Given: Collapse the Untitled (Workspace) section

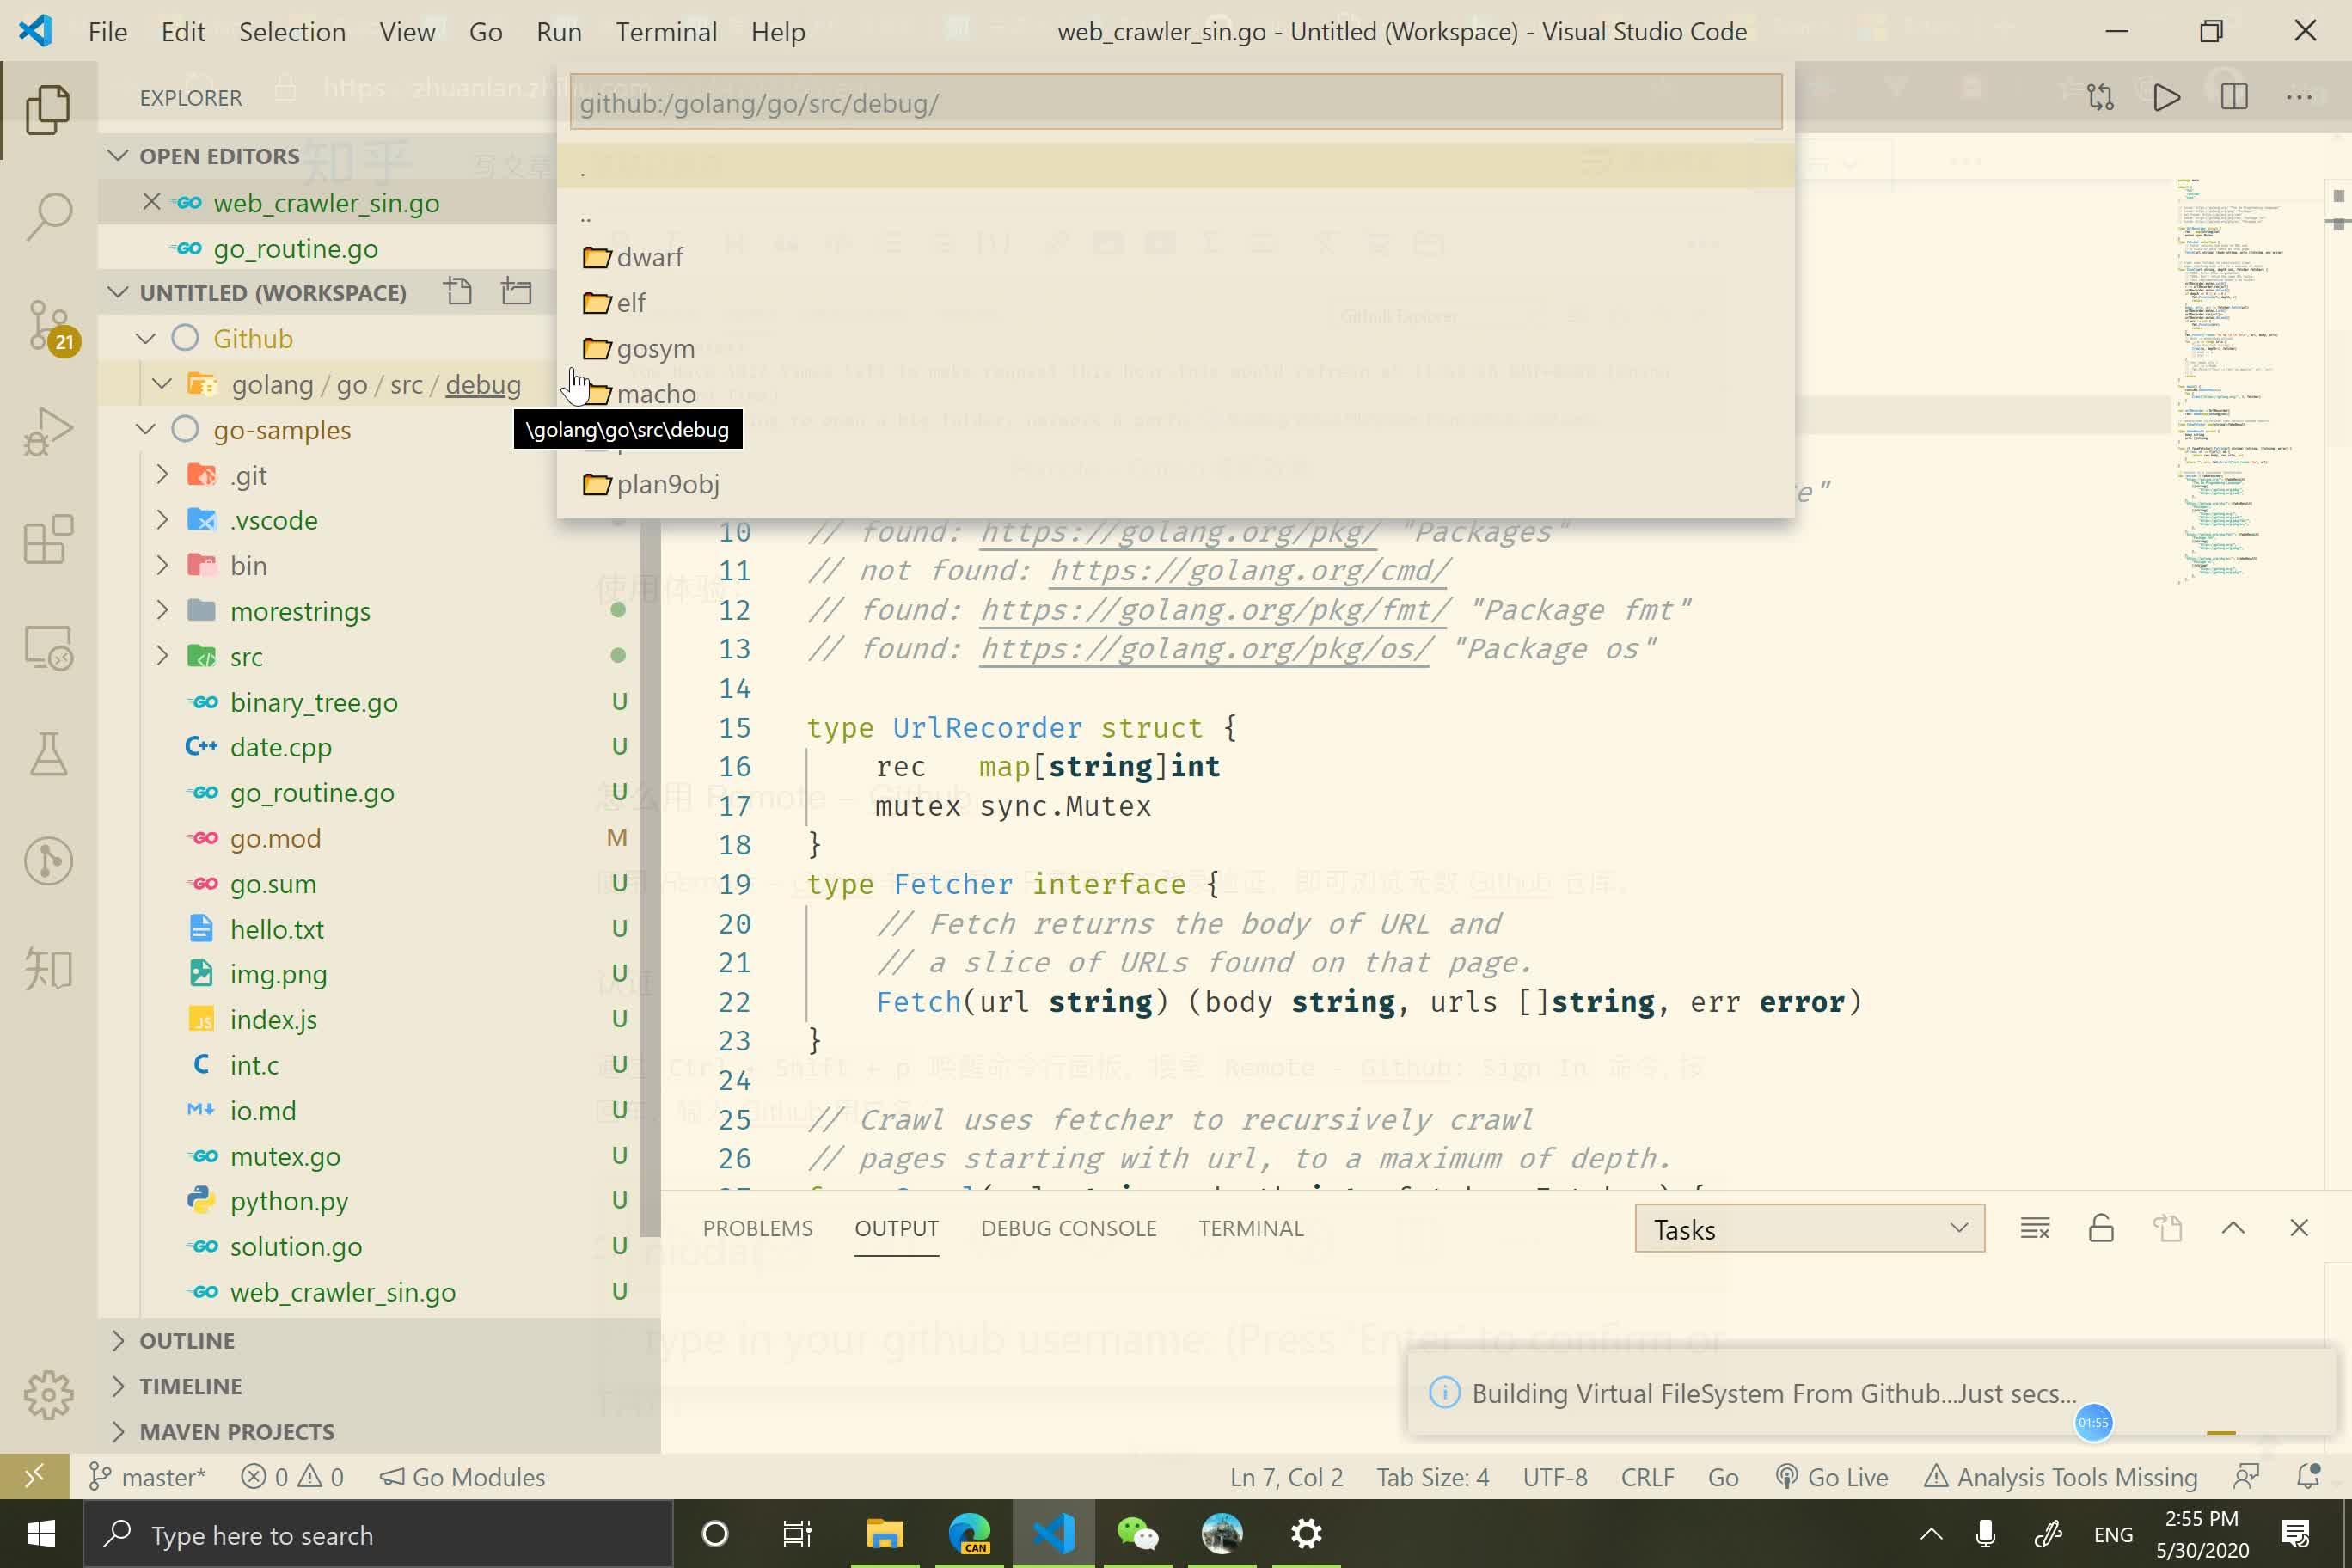Looking at the screenshot, I should click(x=118, y=292).
